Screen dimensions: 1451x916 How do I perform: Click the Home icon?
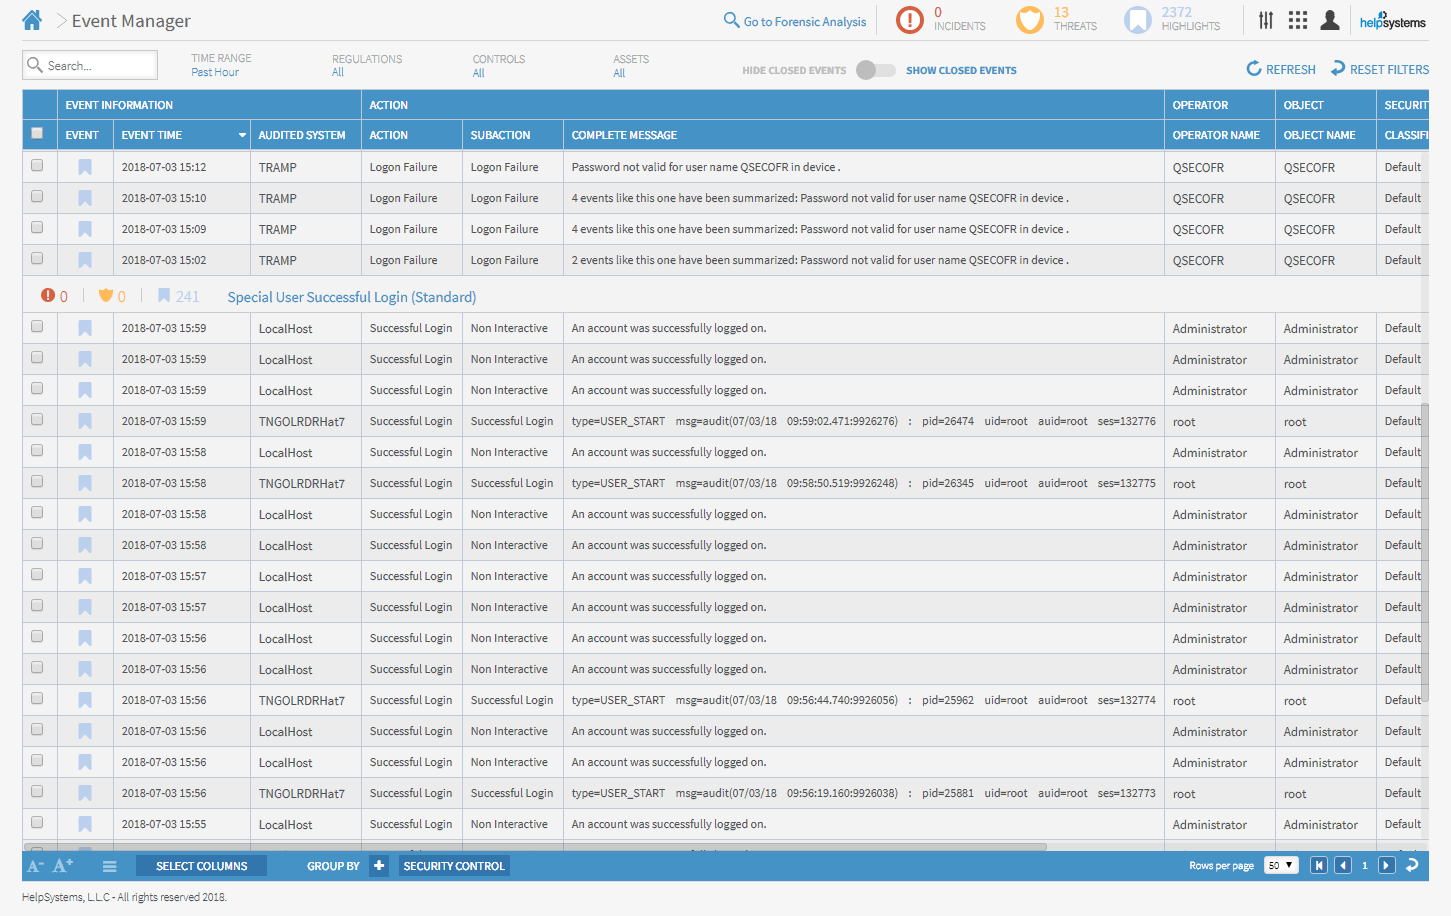pos(32,20)
